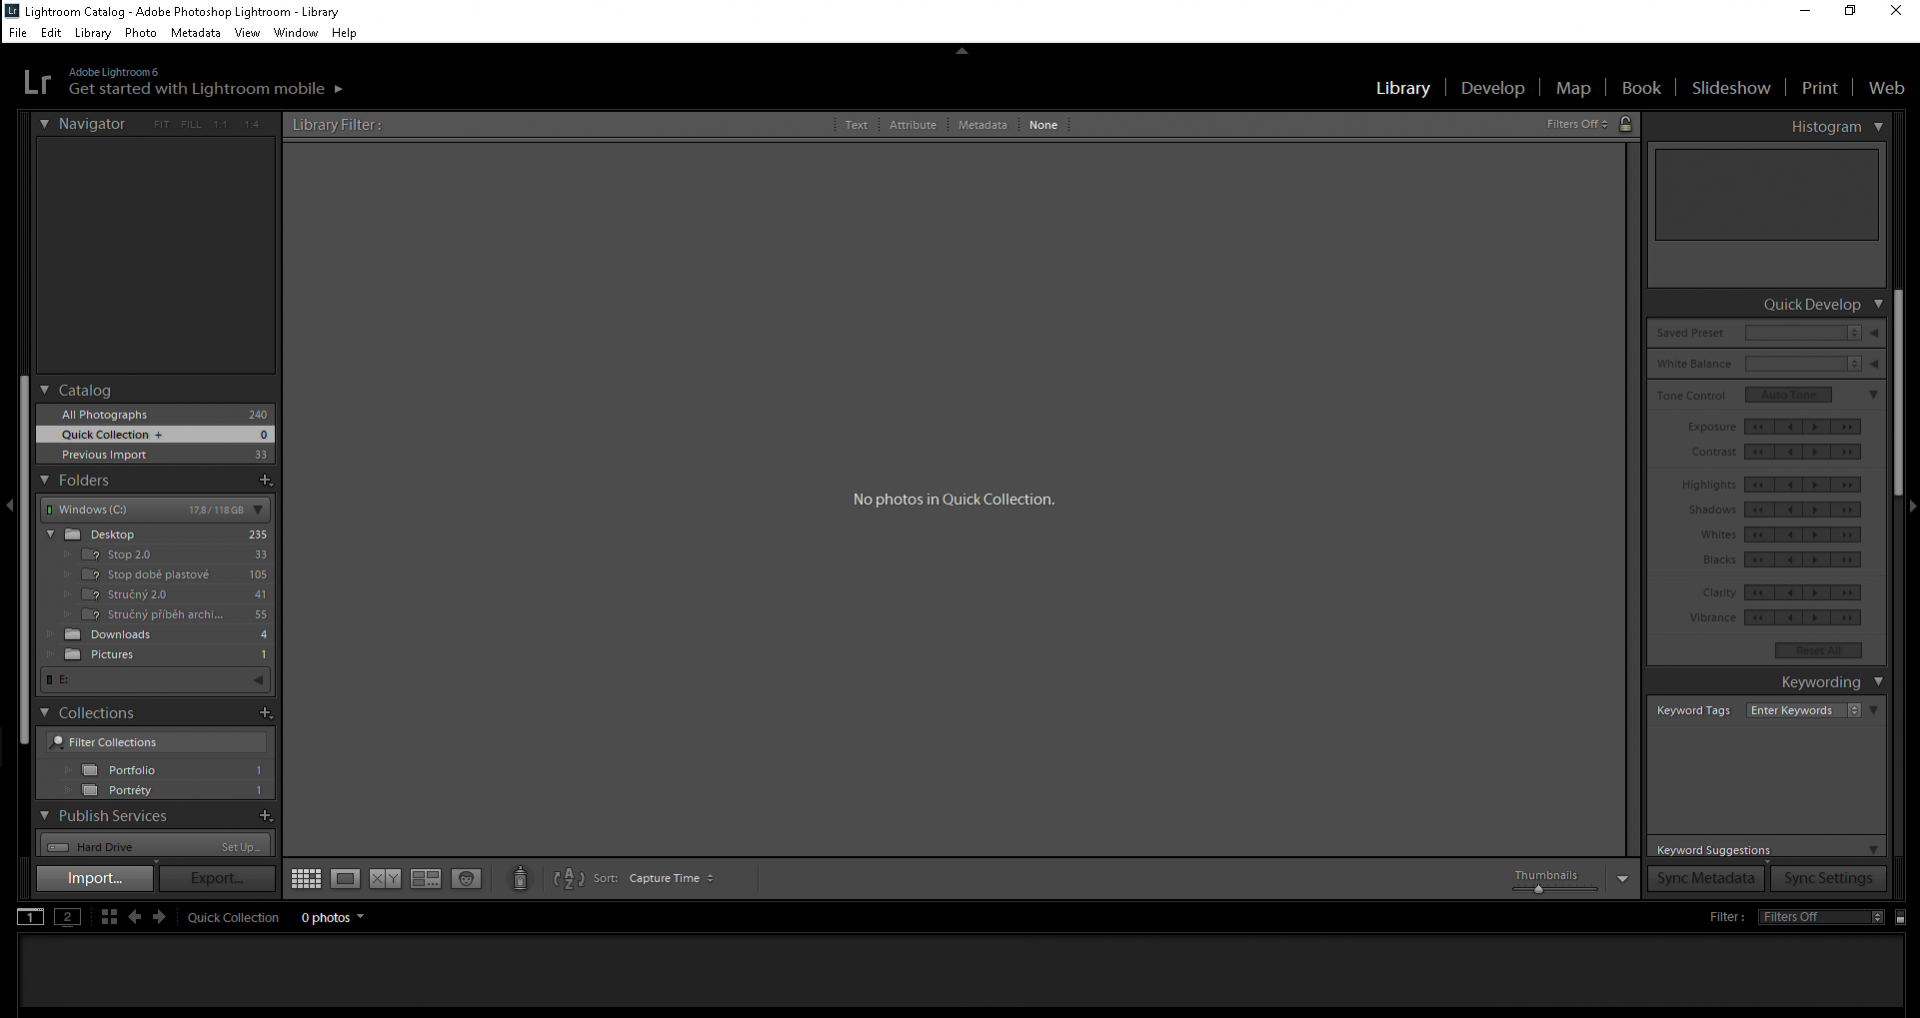This screenshot has height=1018, width=1920.
Task: Click the Filter Collections search field
Action: pyautogui.click(x=156, y=742)
